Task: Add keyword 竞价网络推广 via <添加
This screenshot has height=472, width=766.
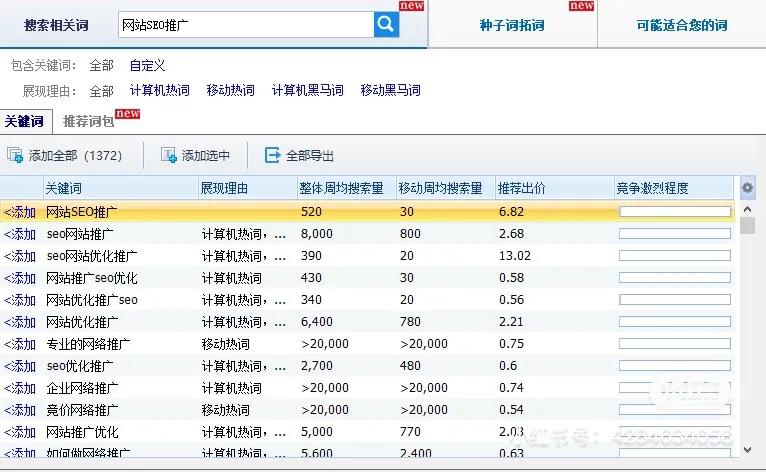Action: 20,410
